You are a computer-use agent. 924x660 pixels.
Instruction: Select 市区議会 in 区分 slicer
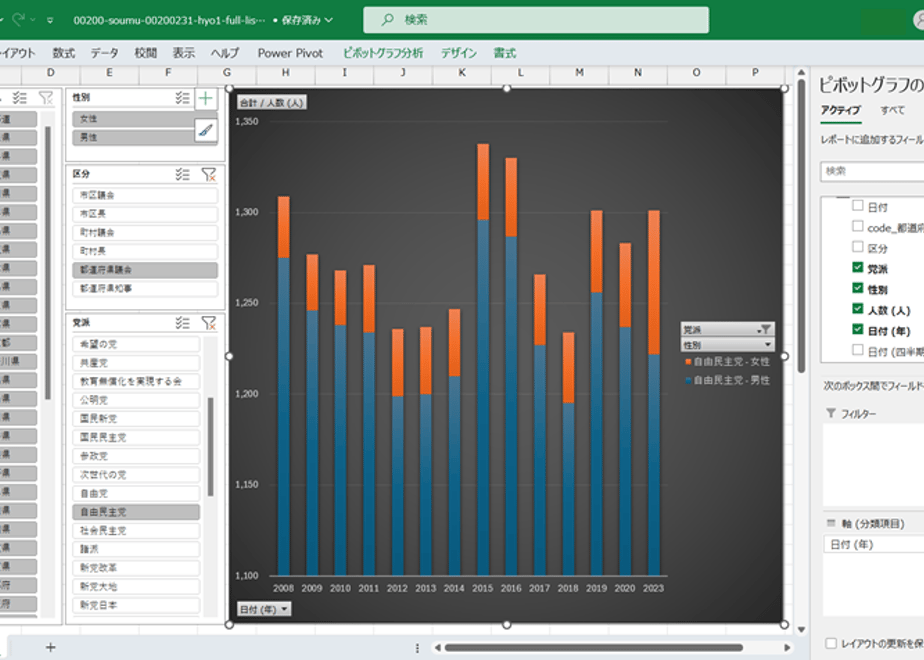pyautogui.click(x=145, y=195)
